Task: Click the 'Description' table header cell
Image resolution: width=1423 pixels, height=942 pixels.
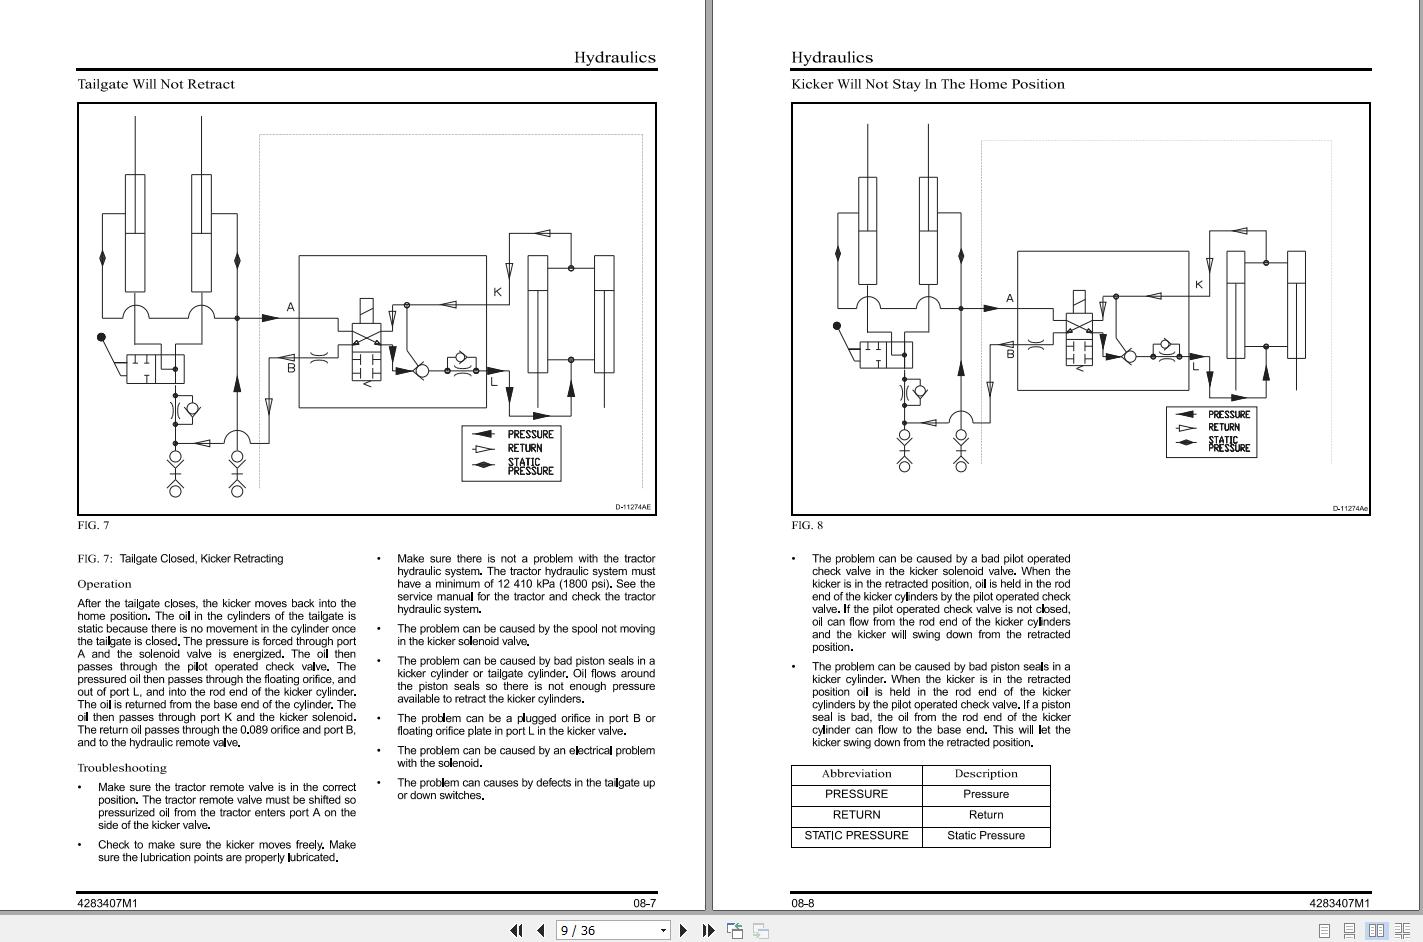Action: [x=986, y=774]
